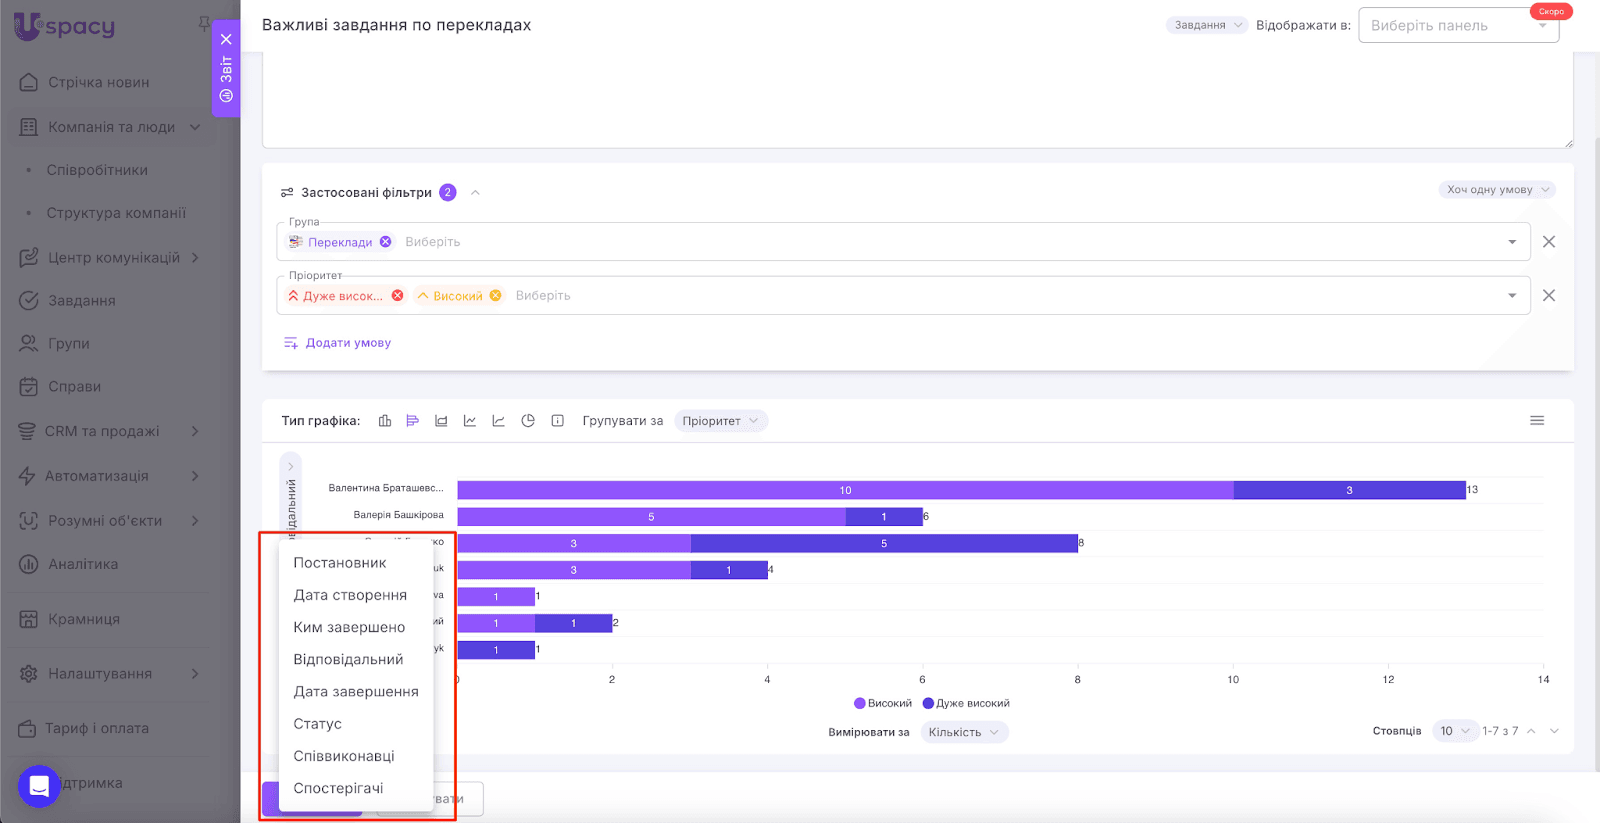Close the report panel with the X icon
Image resolution: width=1600 pixels, height=823 pixels.
point(226,40)
